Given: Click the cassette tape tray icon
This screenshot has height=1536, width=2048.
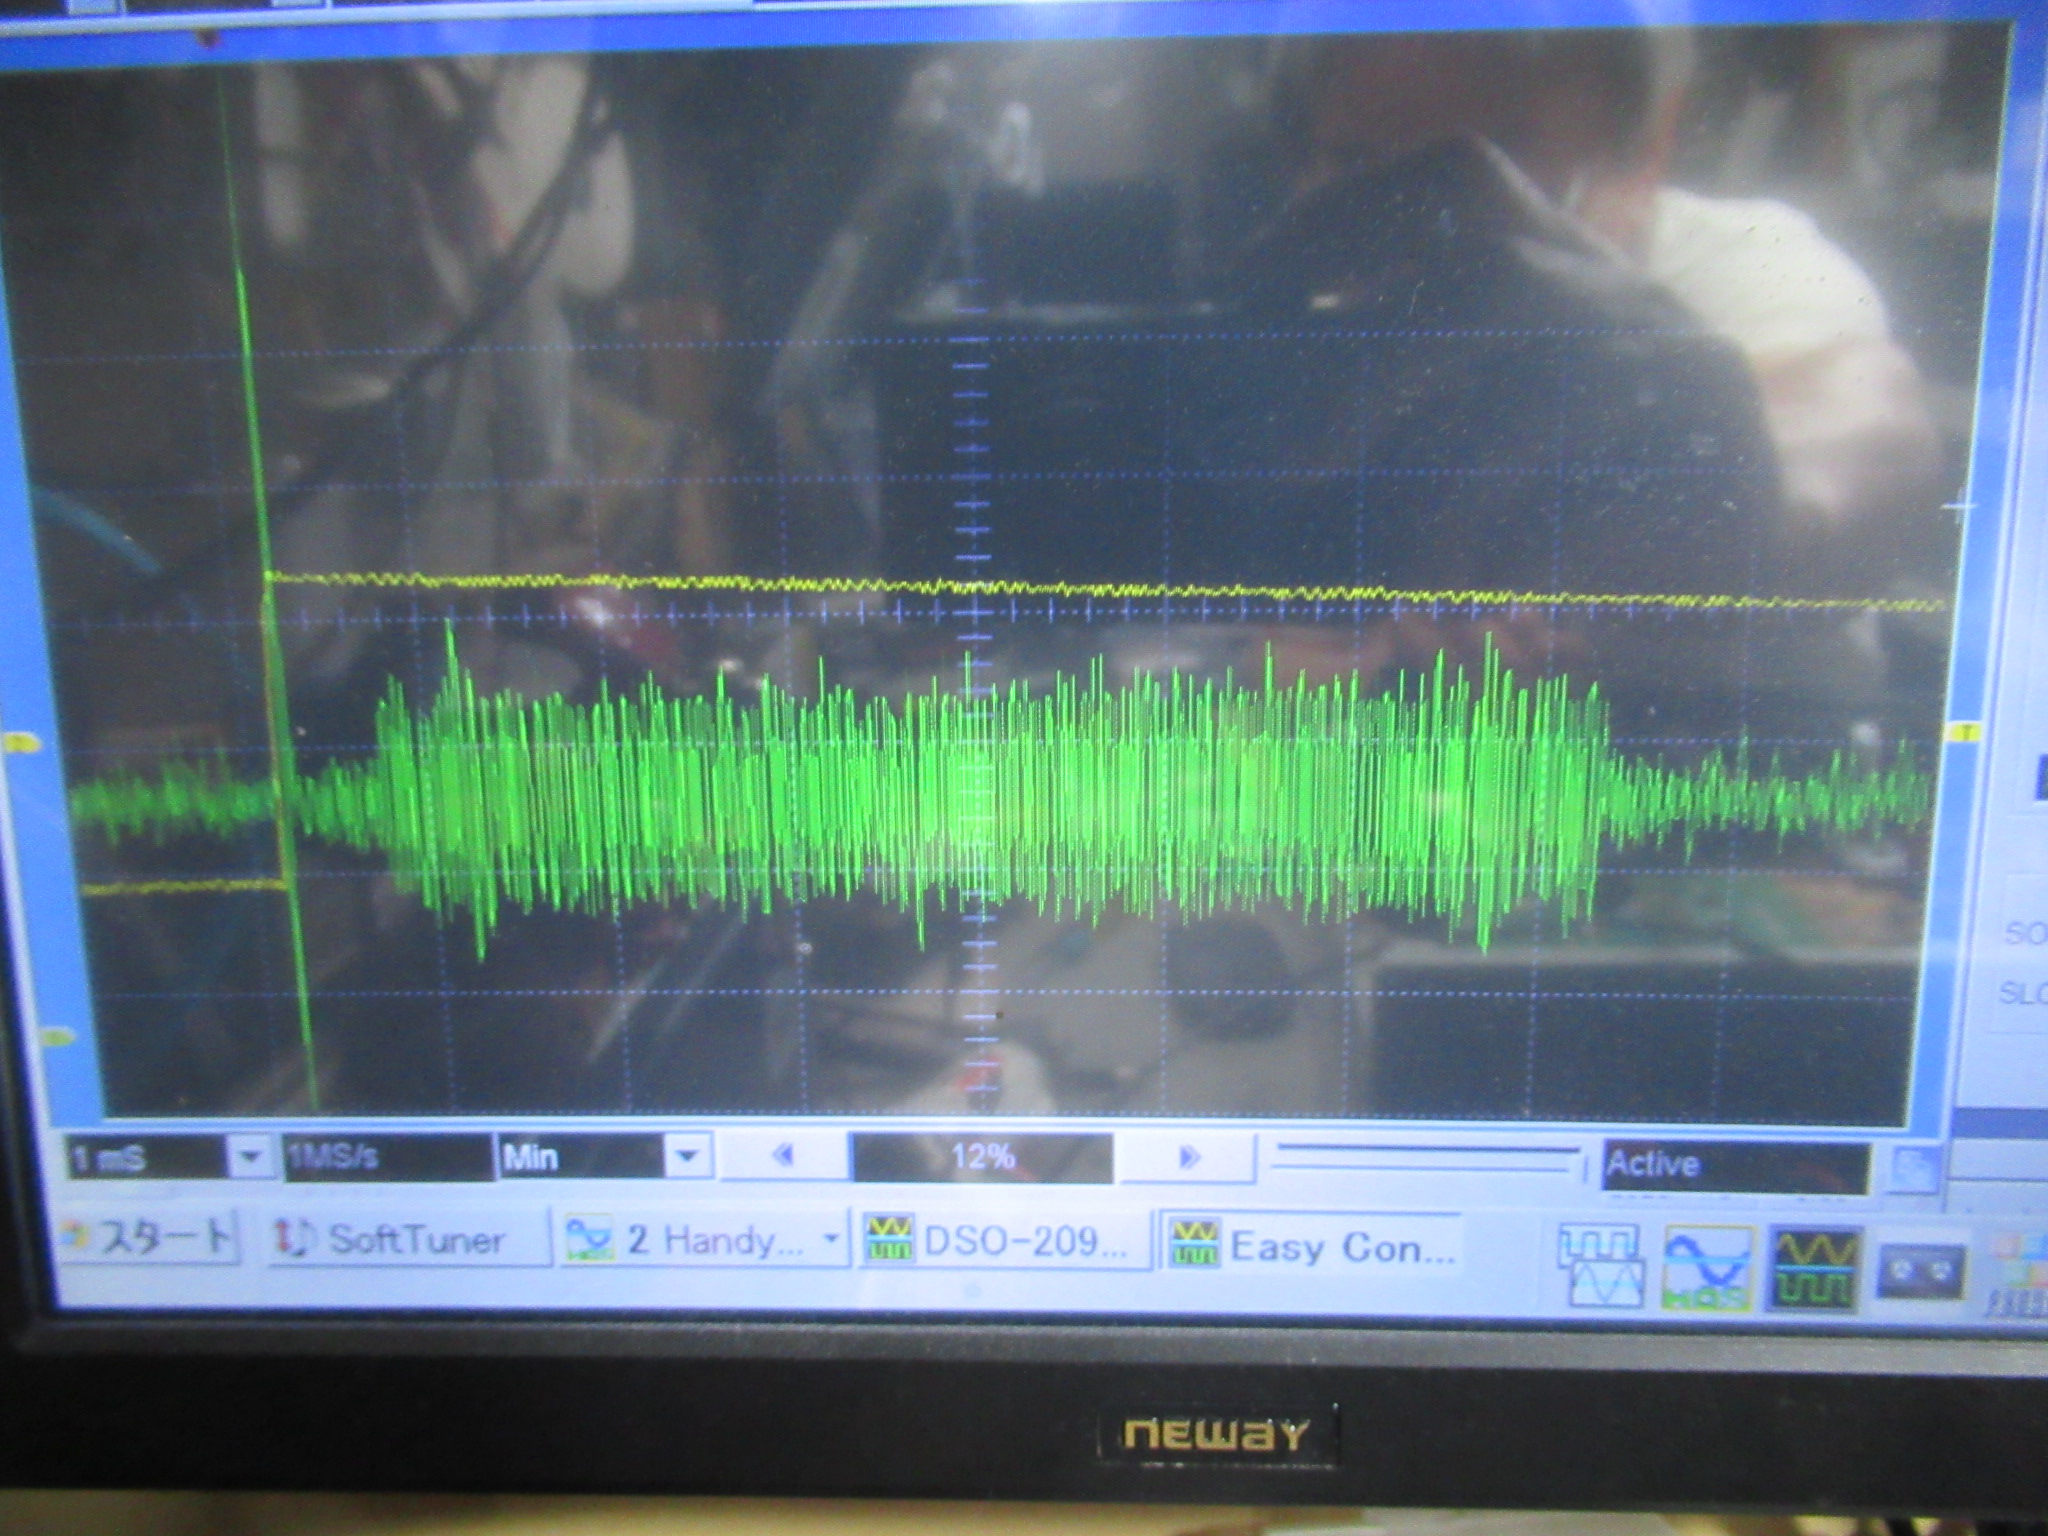Looking at the screenshot, I should tap(1922, 1273).
